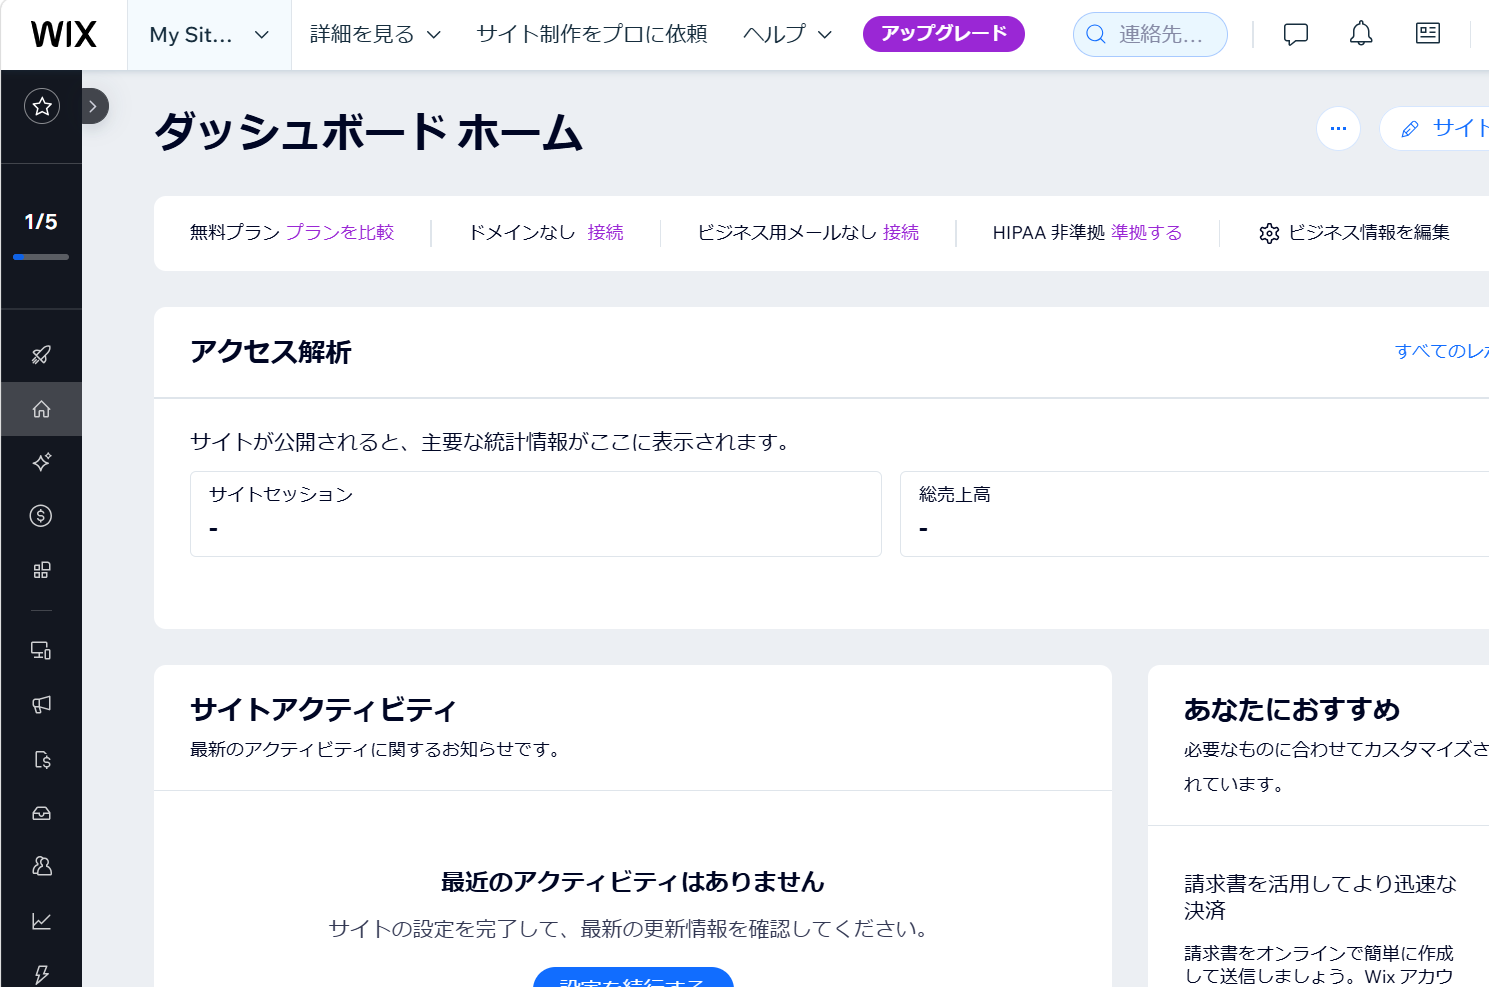This screenshot has width=1489, height=987.
Task: Click the Wix logo
Action: click(x=63, y=34)
